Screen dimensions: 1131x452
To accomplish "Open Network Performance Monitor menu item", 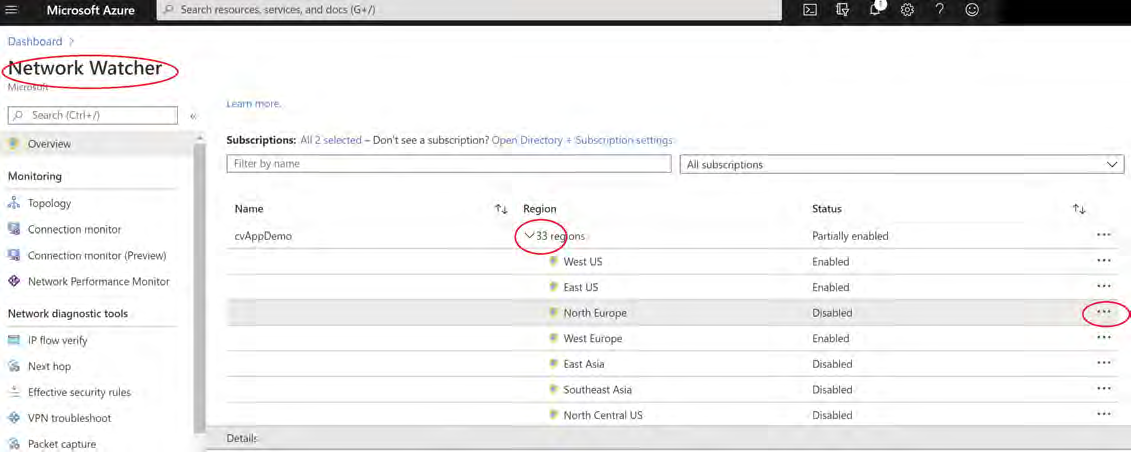I will pyautogui.click(x=97, y=281).
